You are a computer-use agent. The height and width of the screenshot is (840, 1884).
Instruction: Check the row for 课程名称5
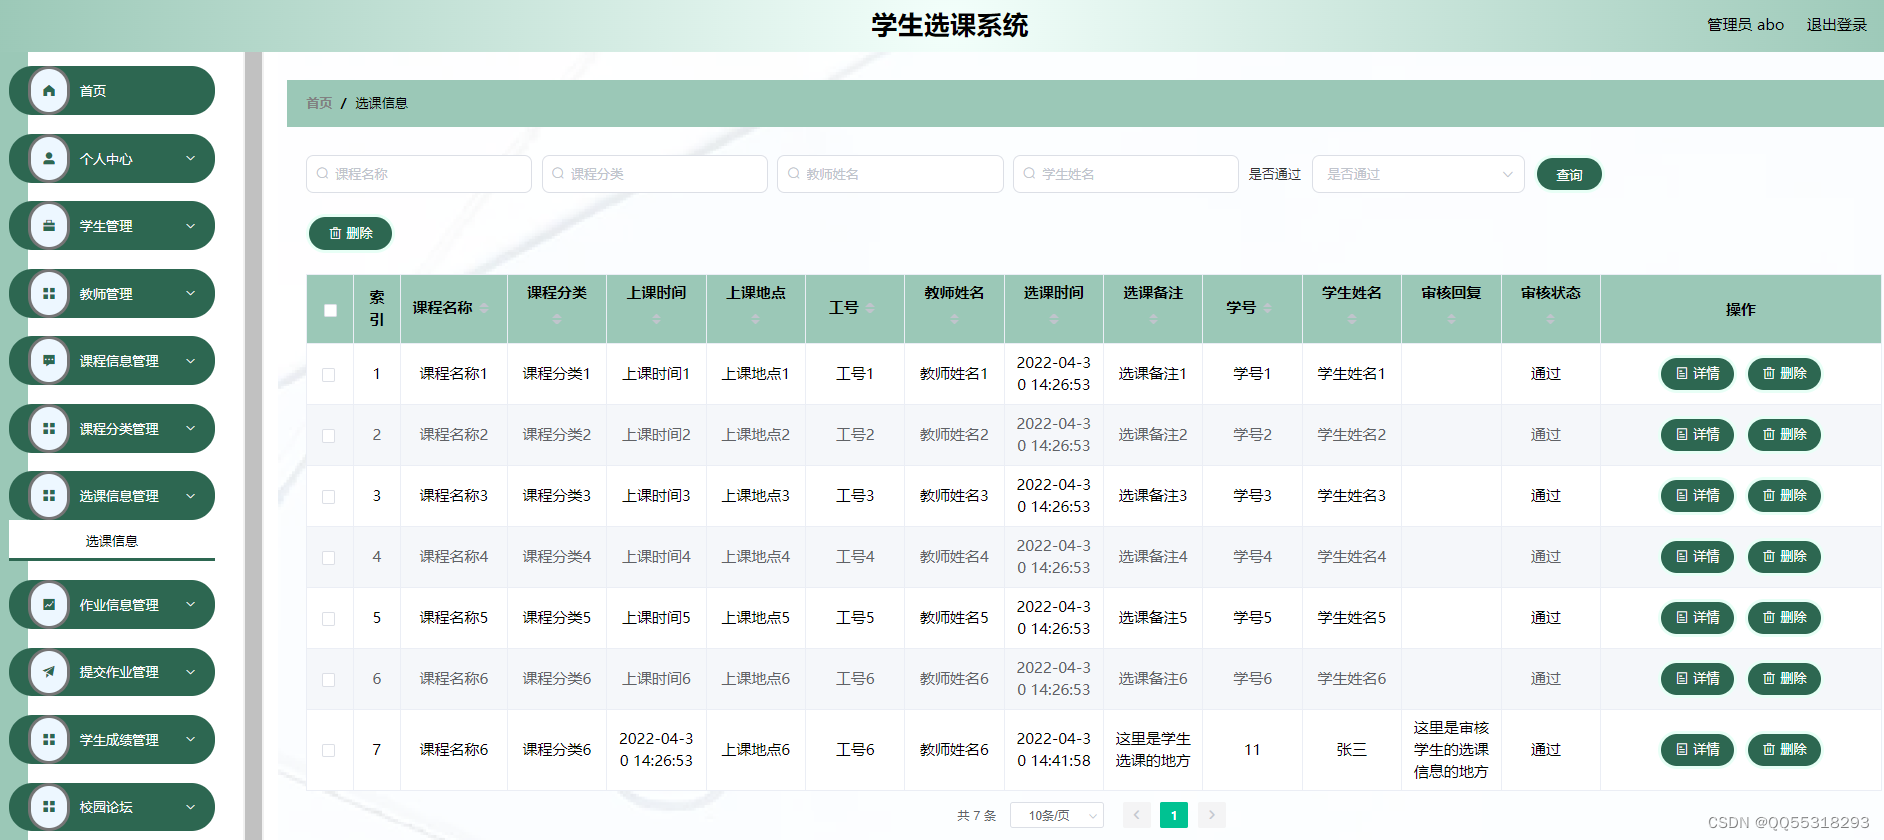pyautogui.click(x=328, y=619)
